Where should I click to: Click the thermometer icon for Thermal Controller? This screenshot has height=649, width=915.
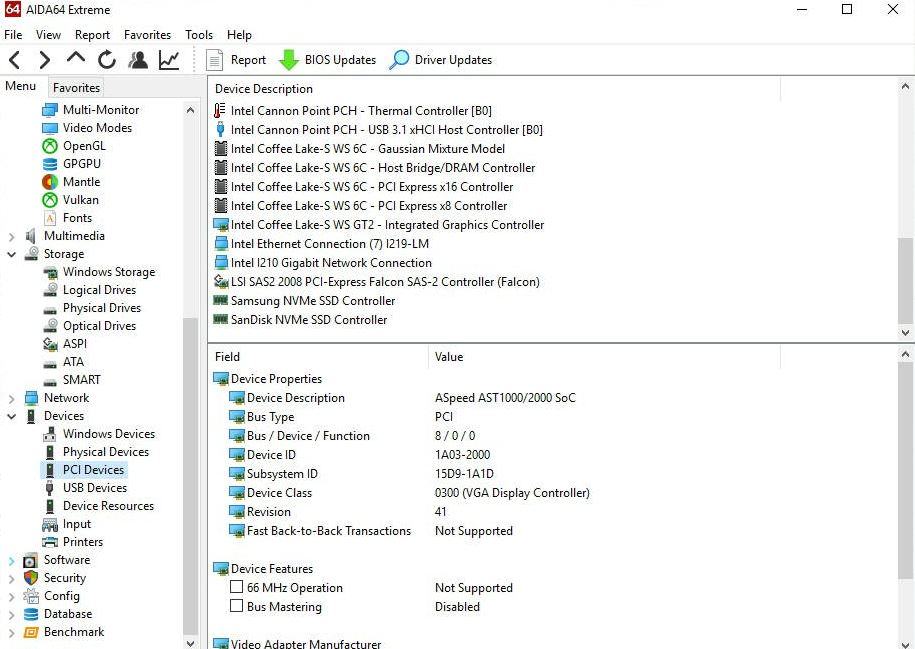[220, 110]
